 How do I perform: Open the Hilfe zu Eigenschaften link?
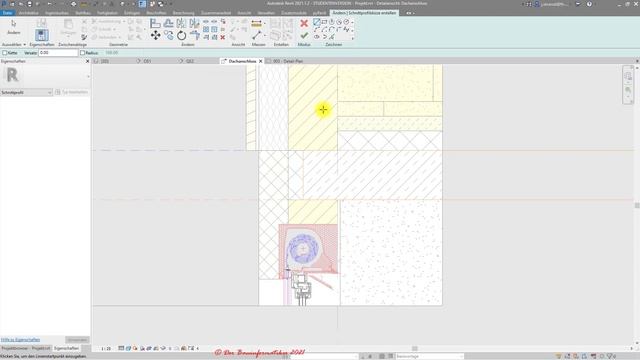point(20,340)
